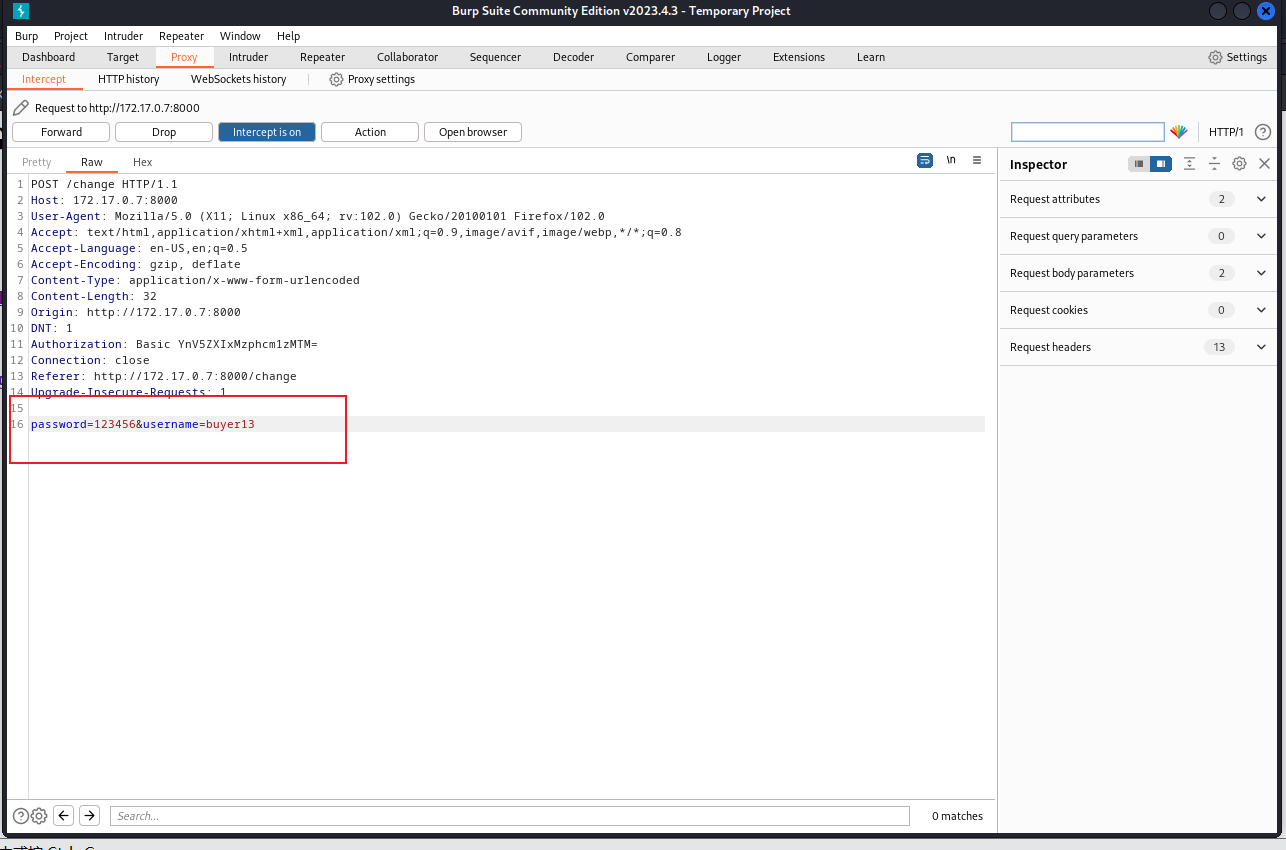Screen dimensions: 1286x850
Task: Switch editor to Raw view
Action: [x=92, y=162]
